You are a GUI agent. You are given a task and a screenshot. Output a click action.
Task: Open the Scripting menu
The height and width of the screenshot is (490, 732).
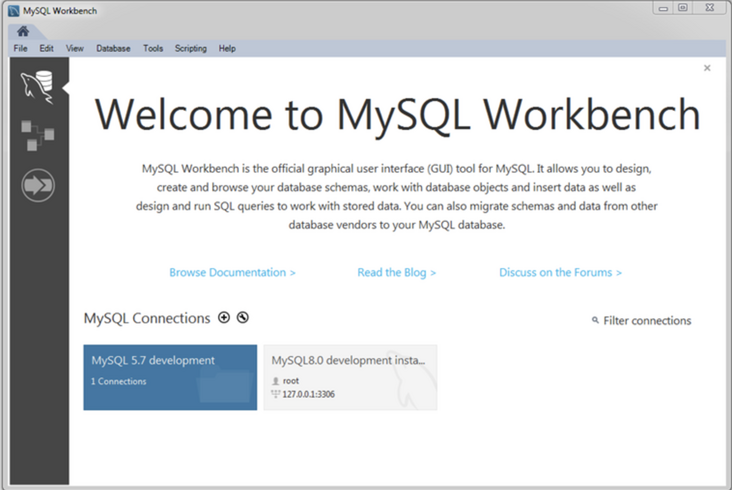(x=190, y=48)
